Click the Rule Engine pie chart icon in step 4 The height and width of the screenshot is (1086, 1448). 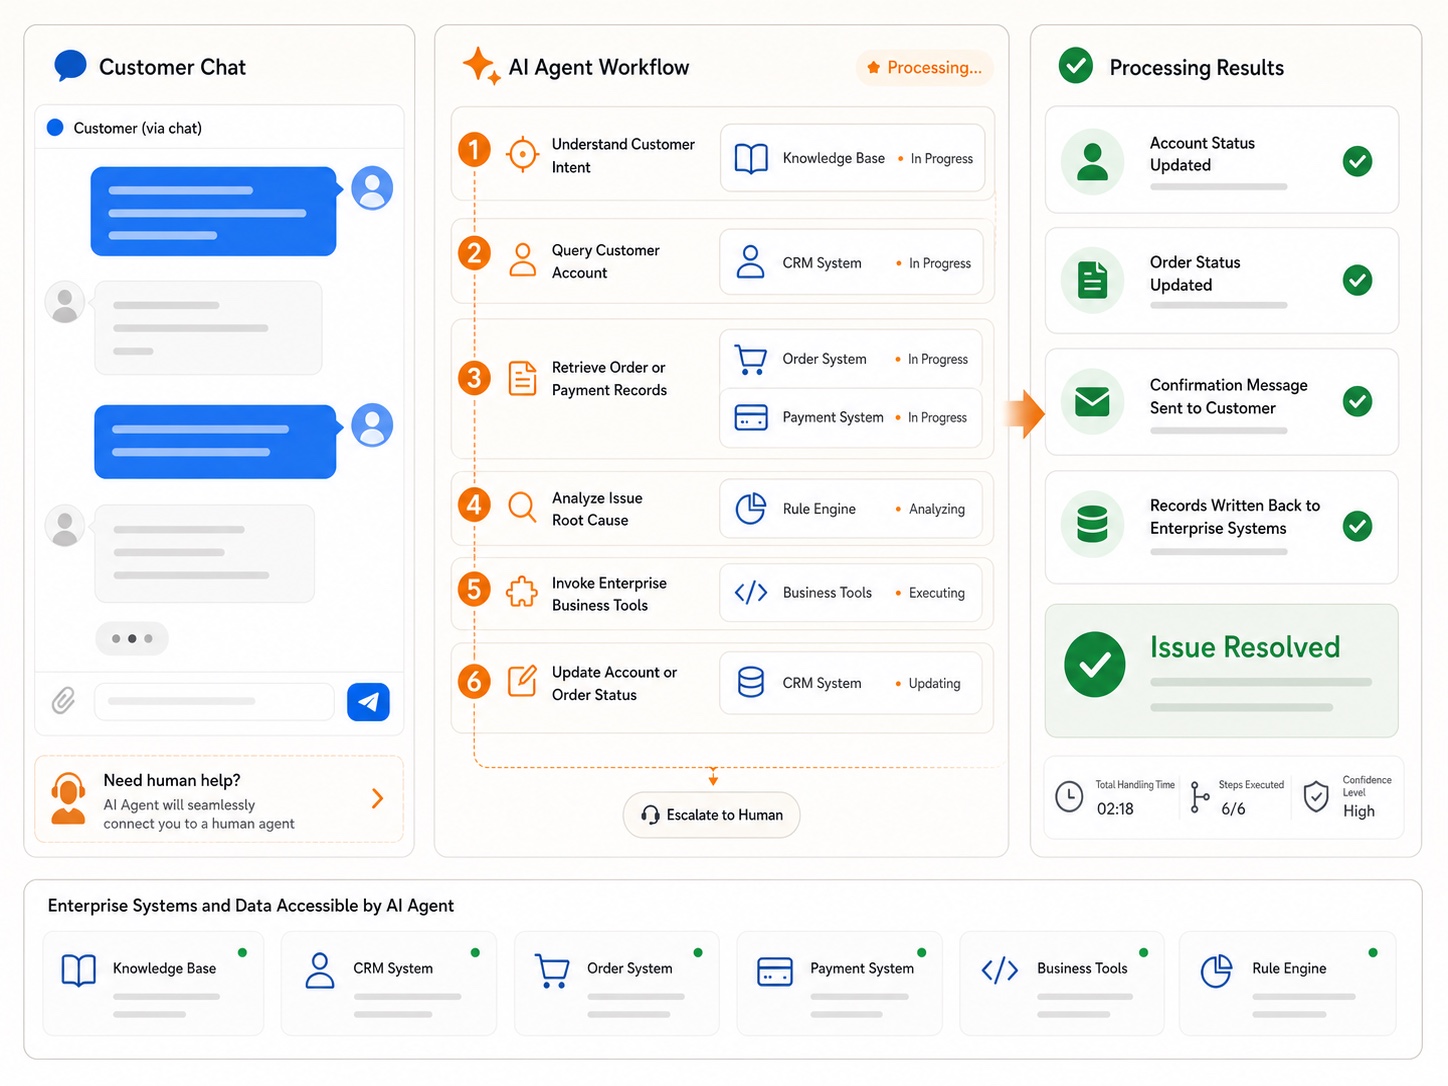pos(751,508)
